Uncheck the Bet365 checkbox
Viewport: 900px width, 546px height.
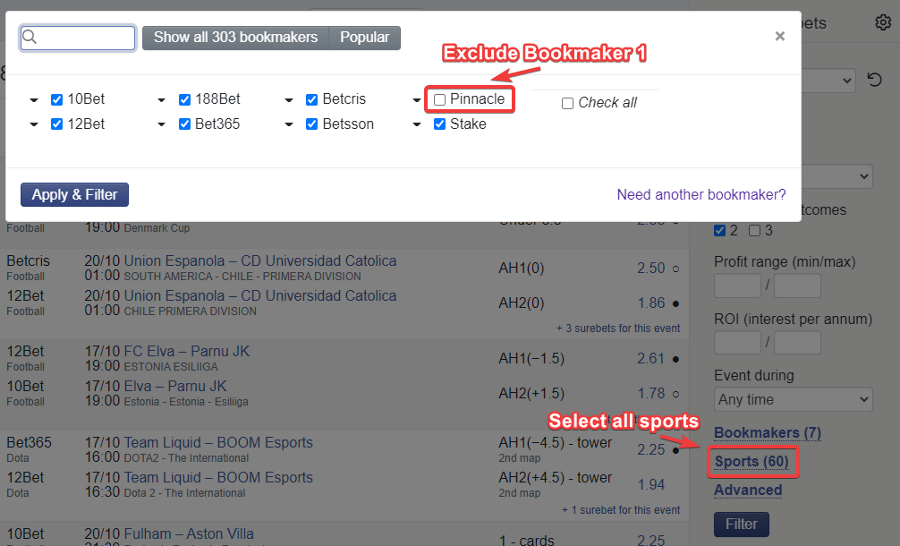click(184, 124)
